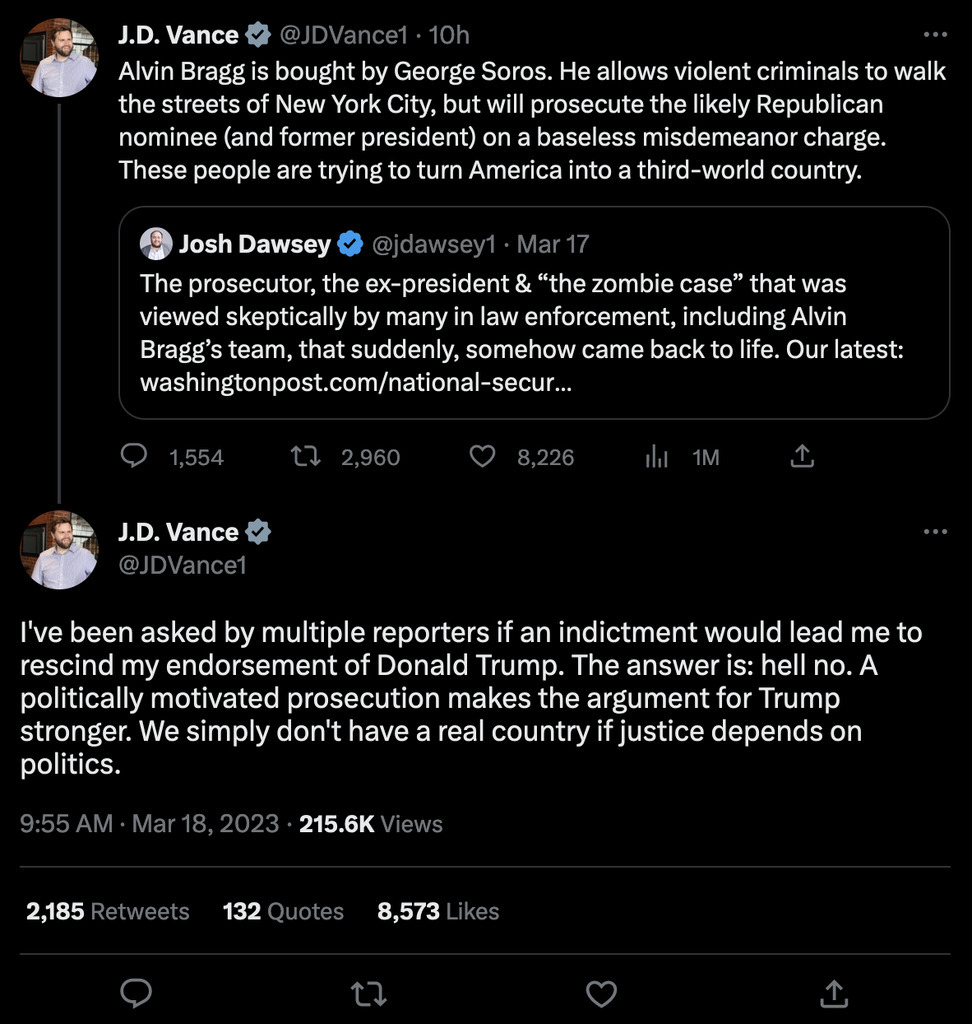Retweet the first tweet about Alvin Bragg
The width and height of the screenshot is (972, 1024).
pos(304,457)
